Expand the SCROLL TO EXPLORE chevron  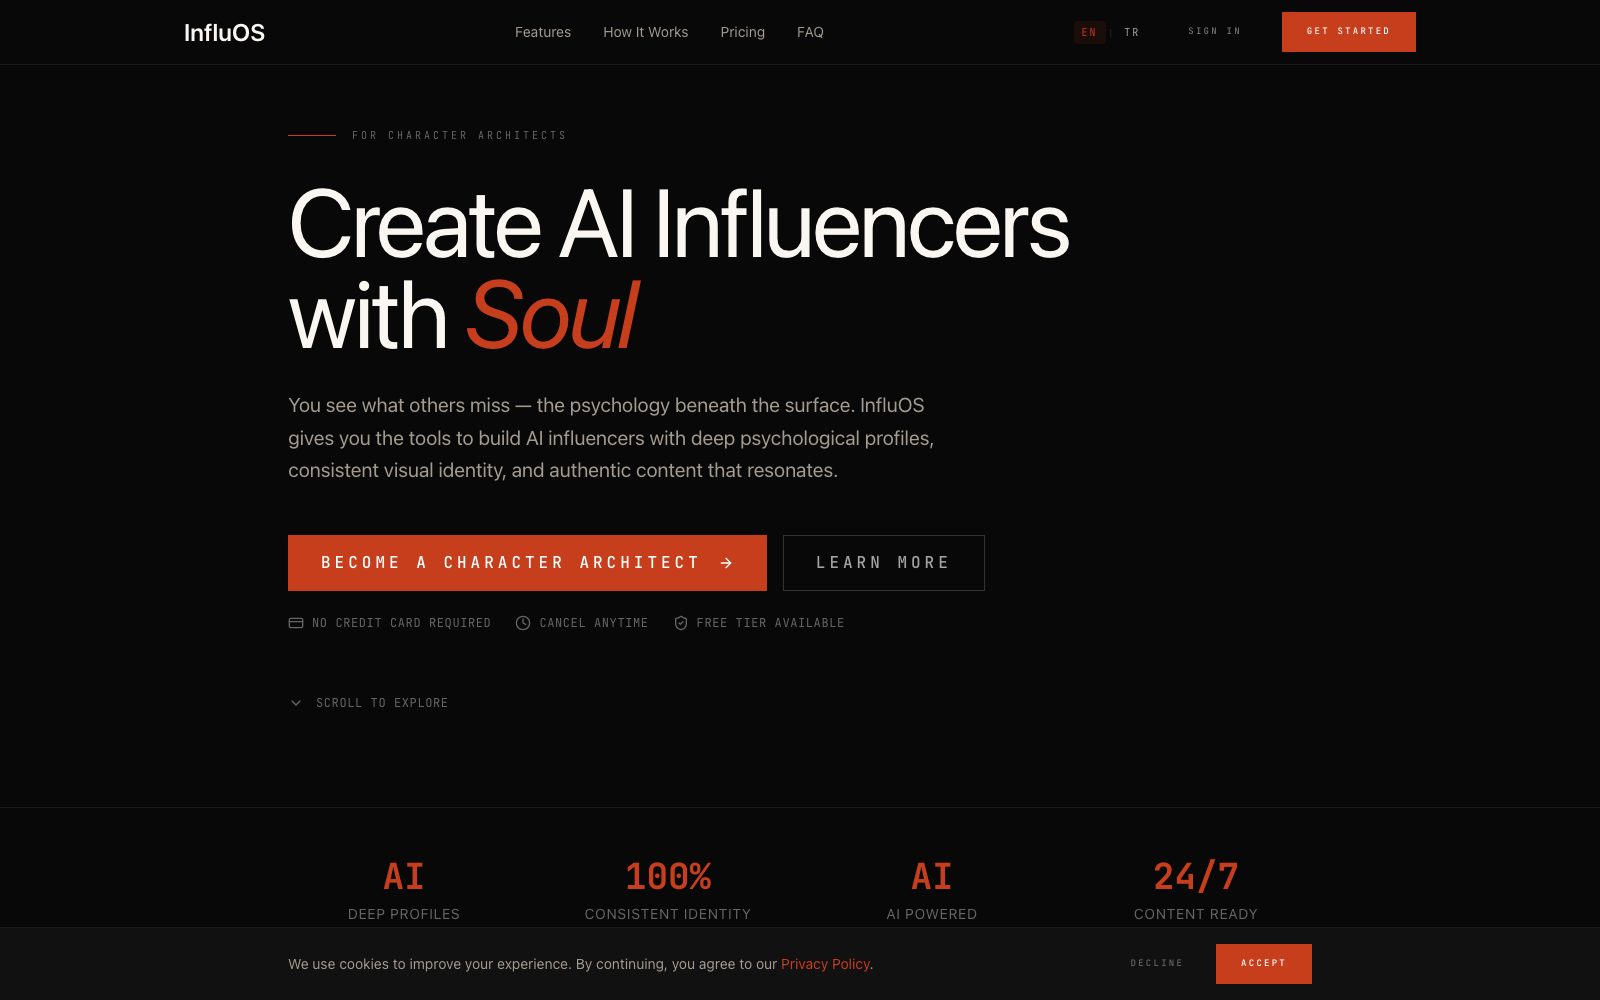tap(295, 703)
